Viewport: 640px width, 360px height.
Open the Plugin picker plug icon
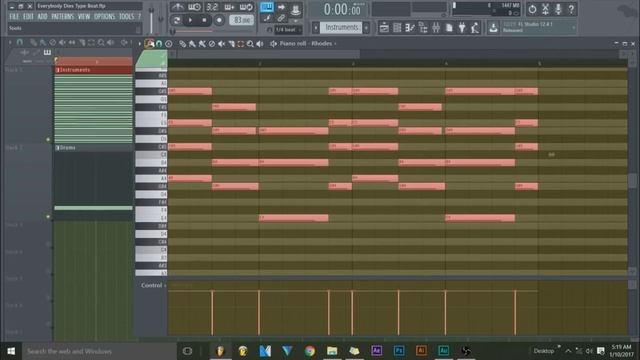[462, 28]
